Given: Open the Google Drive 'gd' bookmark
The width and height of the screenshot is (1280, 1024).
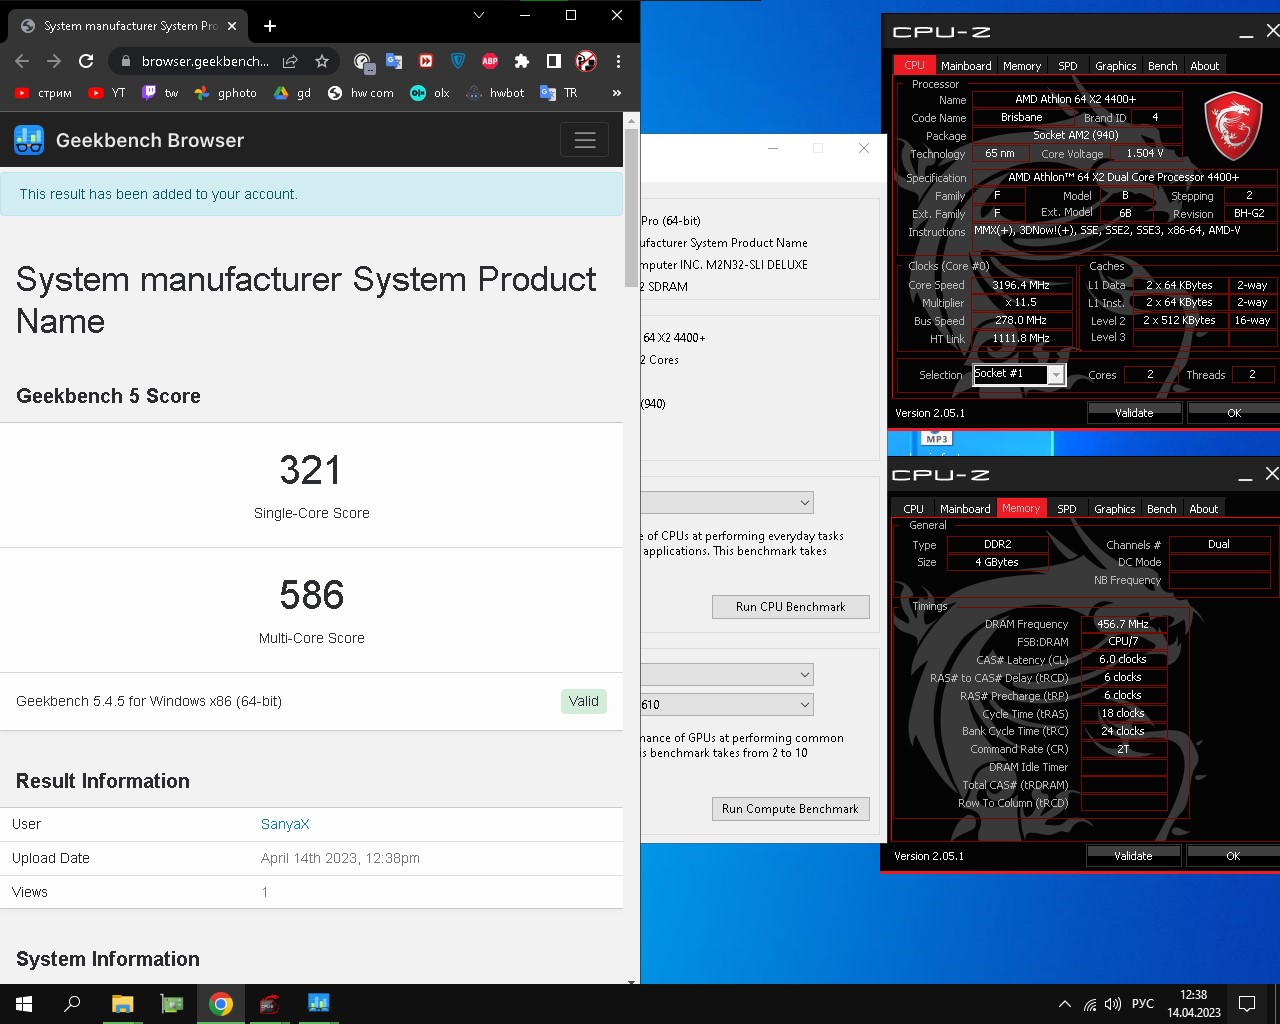Looking at the screenshot, I should (292, 93).
